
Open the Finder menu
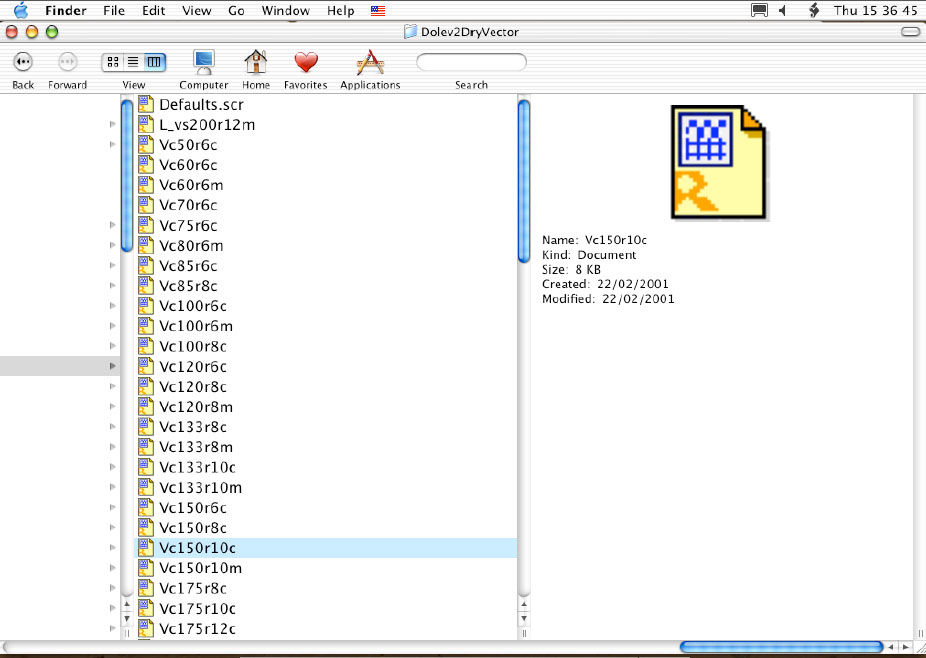(66, 11)
